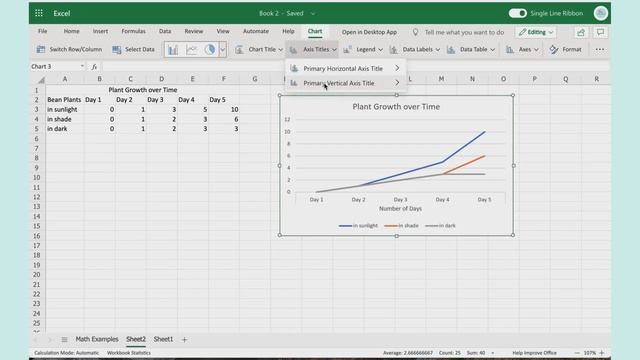640x360 pixels.
Task: Open the app launcher waffle icon
Action: pos(39,13)
